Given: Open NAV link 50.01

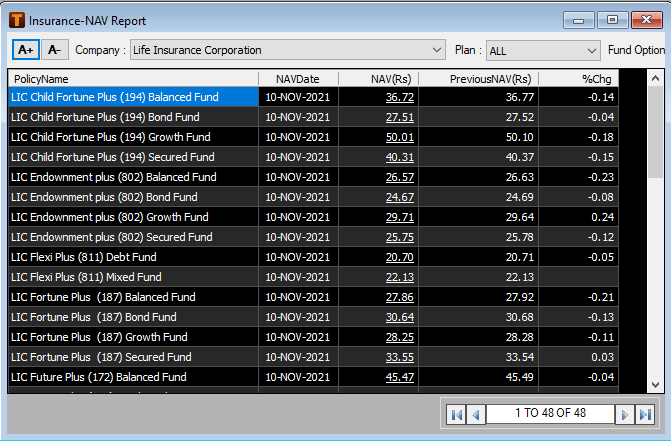Looking at the screenshot, I should 400,137.
